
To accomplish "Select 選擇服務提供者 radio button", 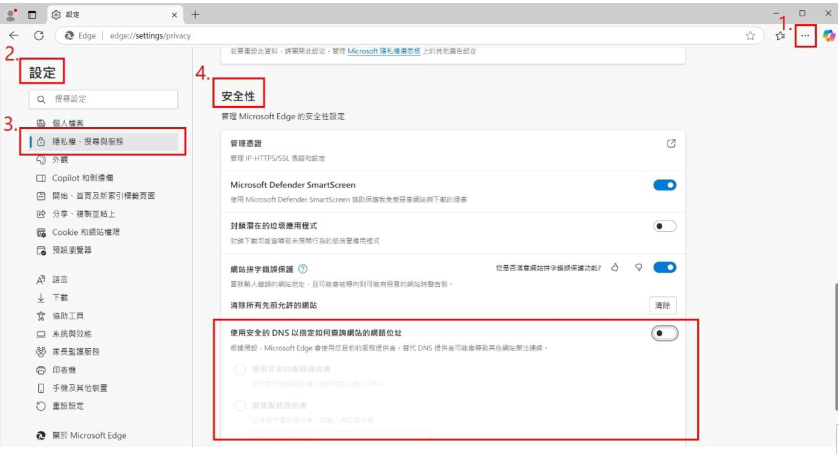I will [240, 406].
